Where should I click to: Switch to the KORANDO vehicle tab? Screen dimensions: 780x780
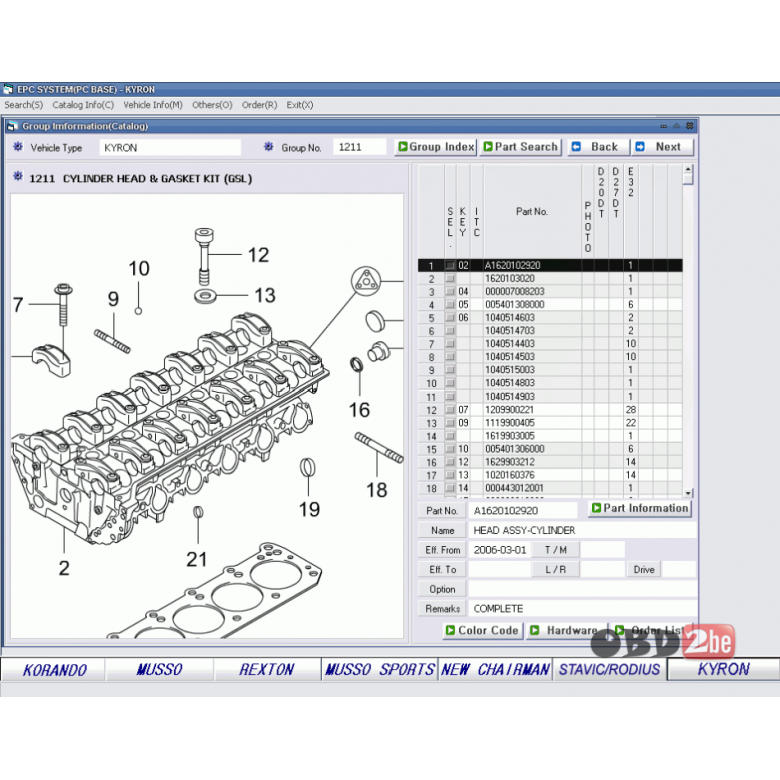54,670
